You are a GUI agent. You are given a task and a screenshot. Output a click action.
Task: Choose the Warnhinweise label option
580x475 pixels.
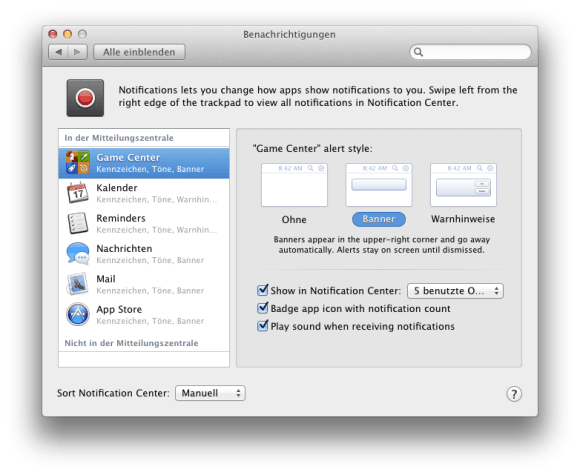[463, 219]
